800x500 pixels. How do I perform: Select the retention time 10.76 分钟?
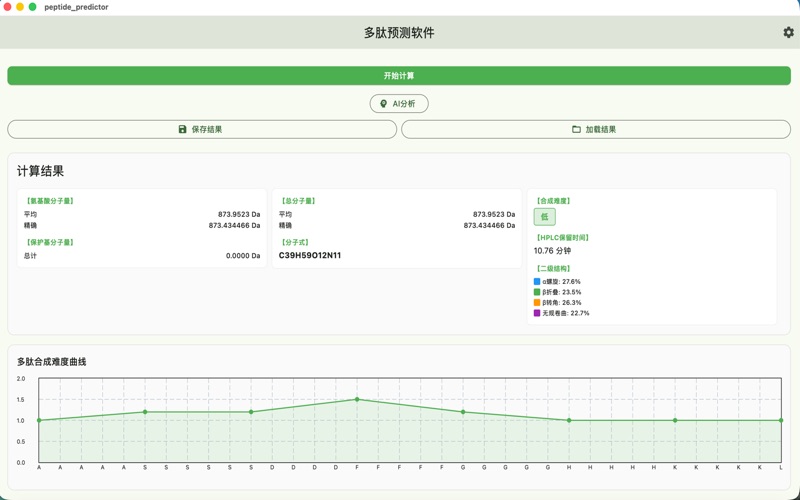click(553, 251)
